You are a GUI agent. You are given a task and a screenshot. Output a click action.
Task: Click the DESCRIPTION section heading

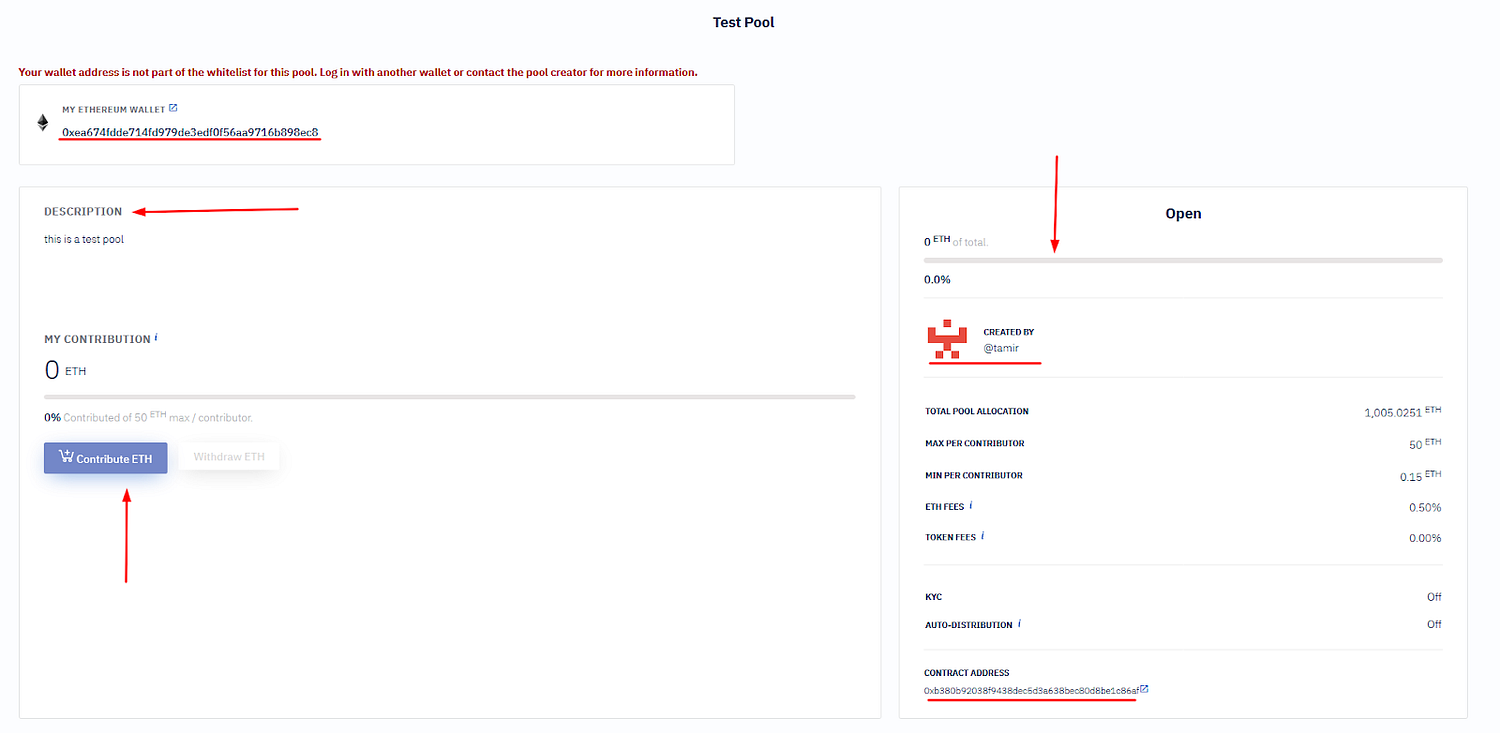[x=83, y=212]
